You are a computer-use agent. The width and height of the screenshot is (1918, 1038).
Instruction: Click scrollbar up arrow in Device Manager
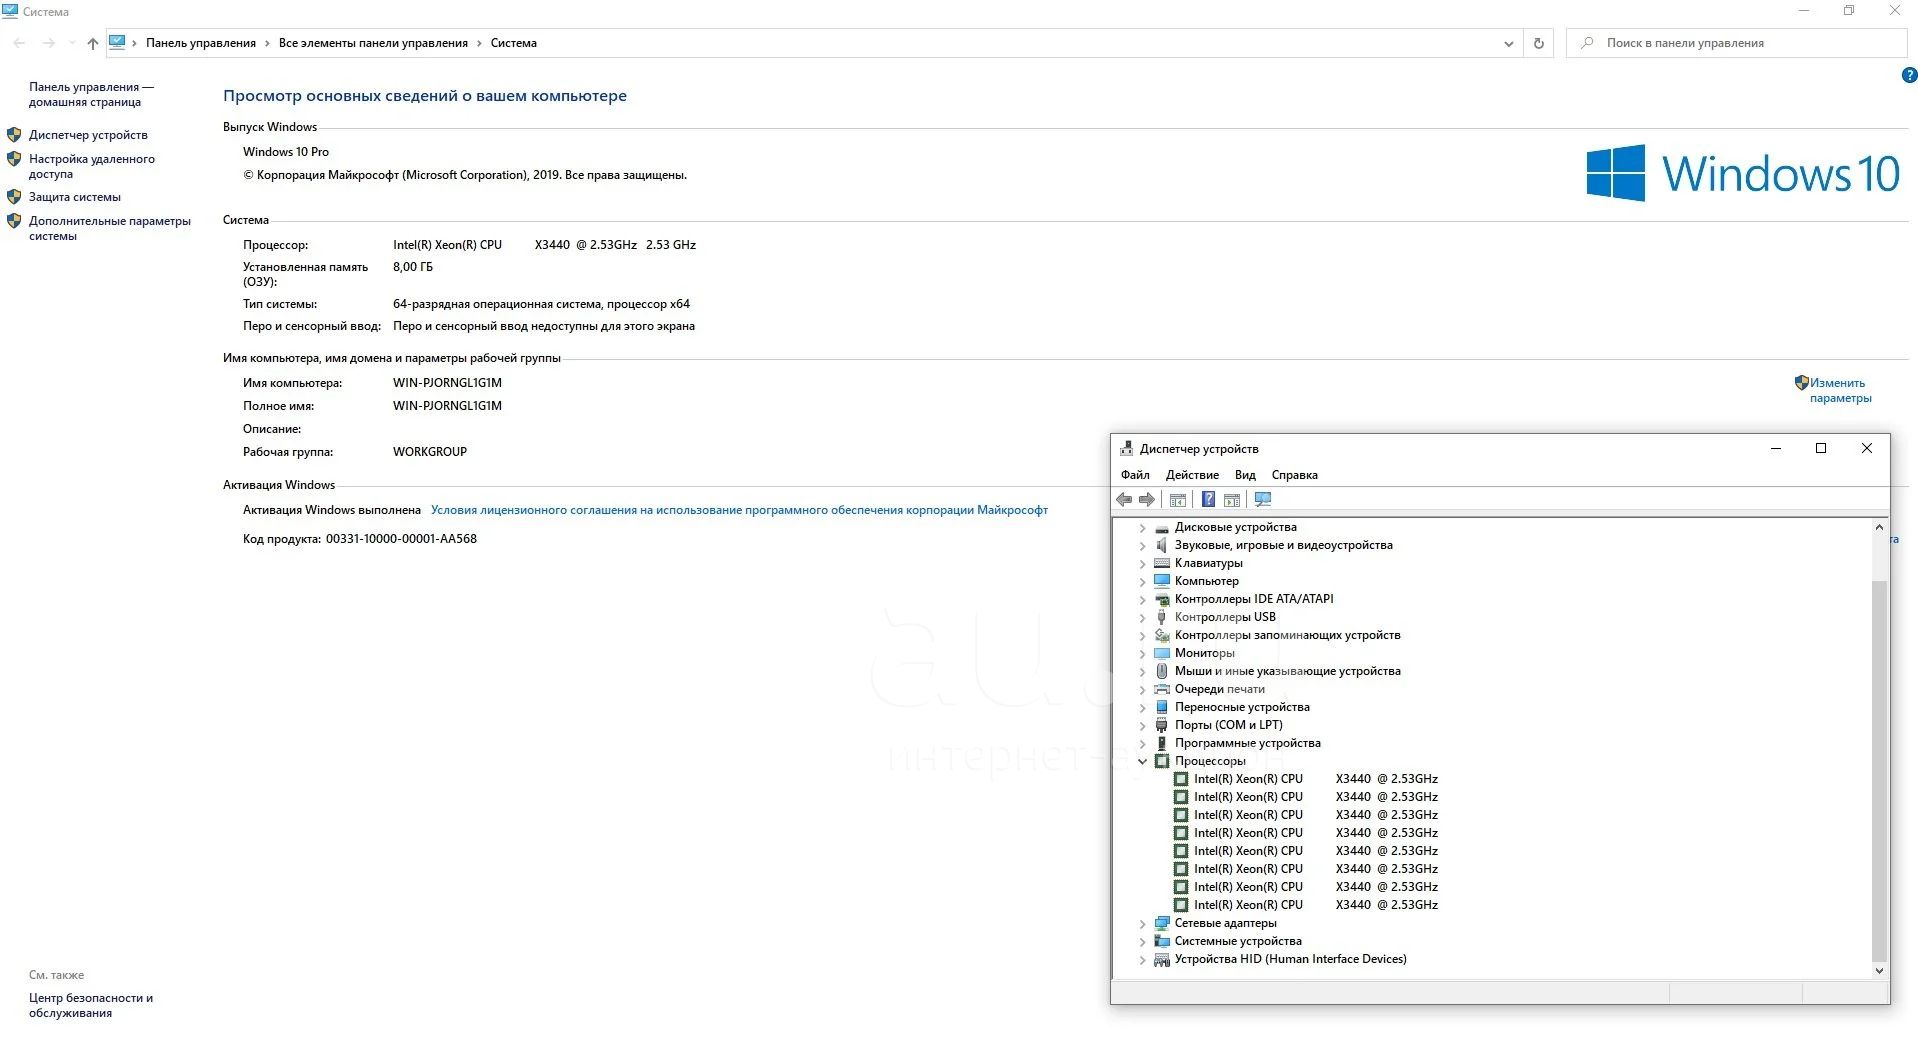[1879, 527]
